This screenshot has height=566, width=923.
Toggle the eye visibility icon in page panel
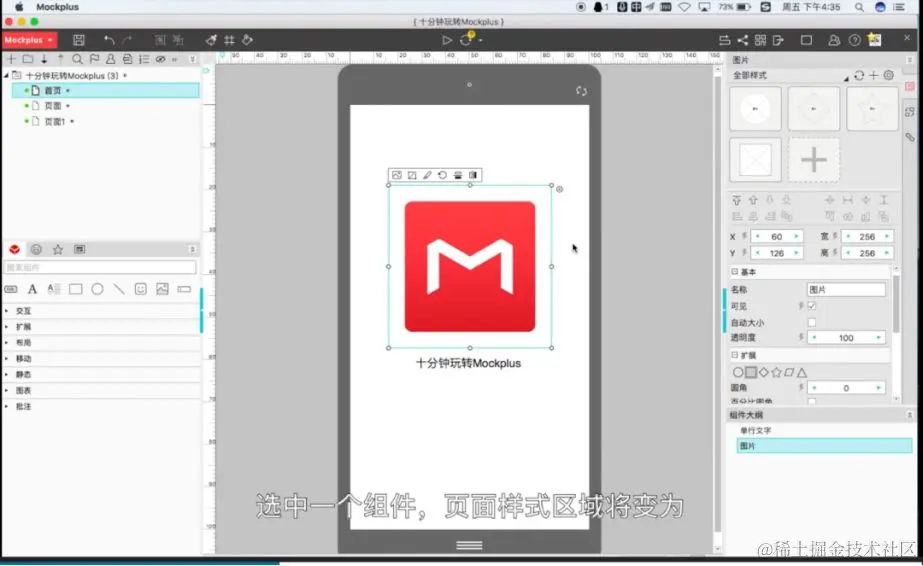point(160,59)
